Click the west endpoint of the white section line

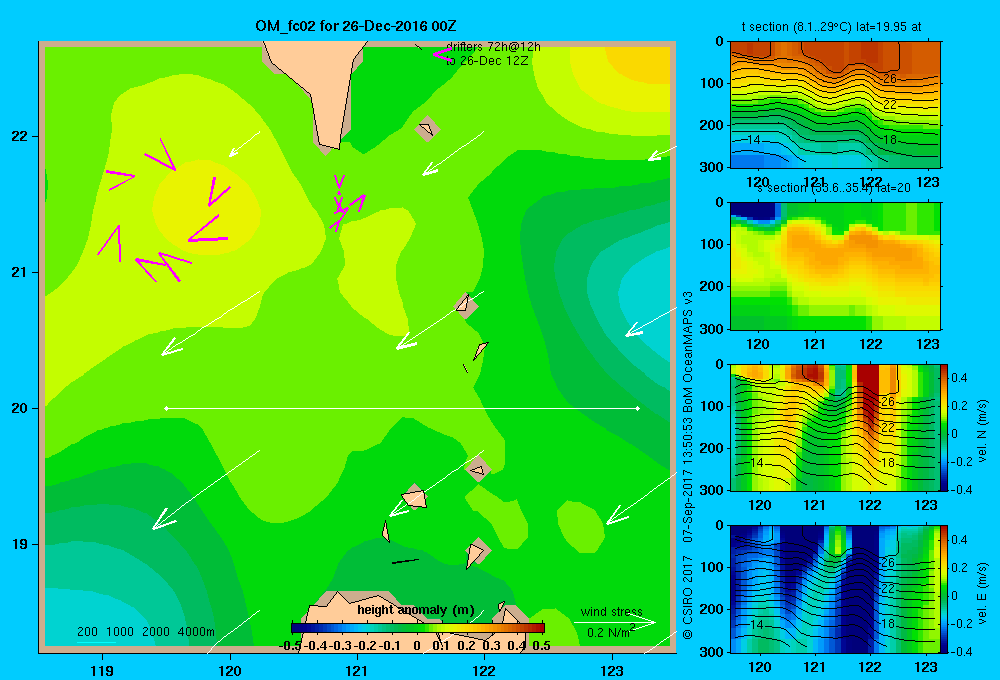[x=166, y=408]
